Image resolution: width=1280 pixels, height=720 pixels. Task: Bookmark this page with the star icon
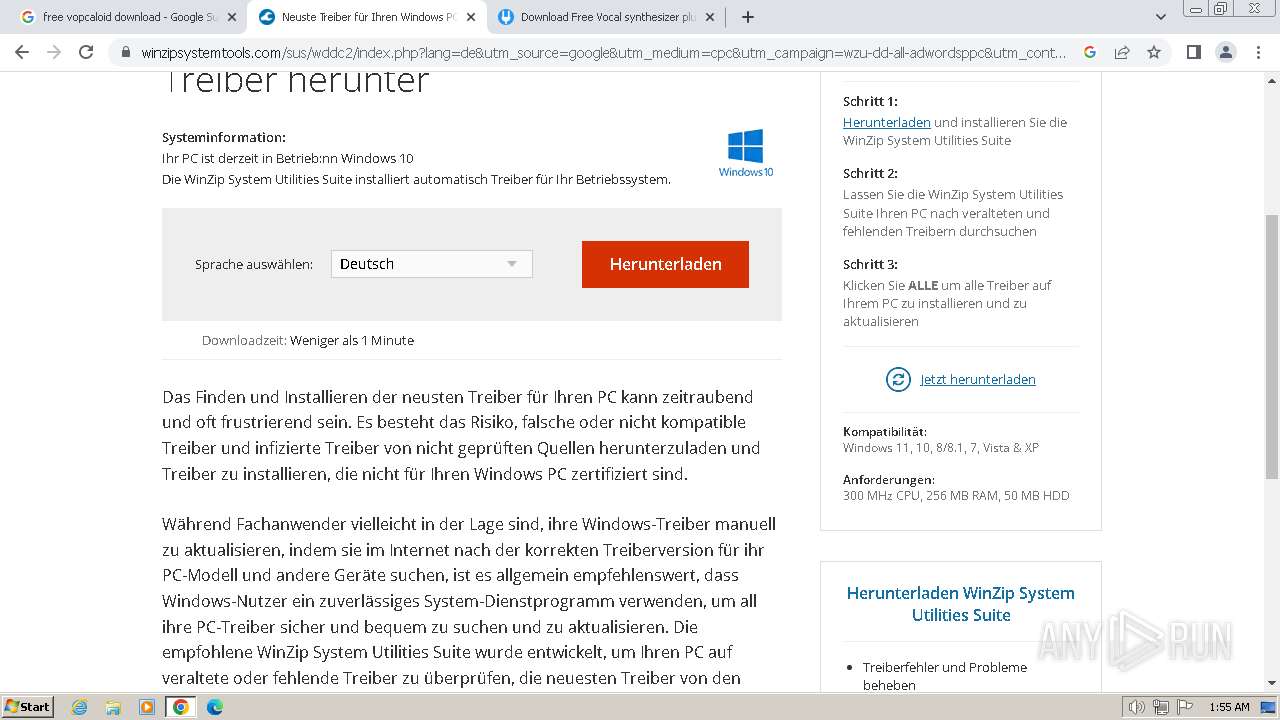point(1154,52)
